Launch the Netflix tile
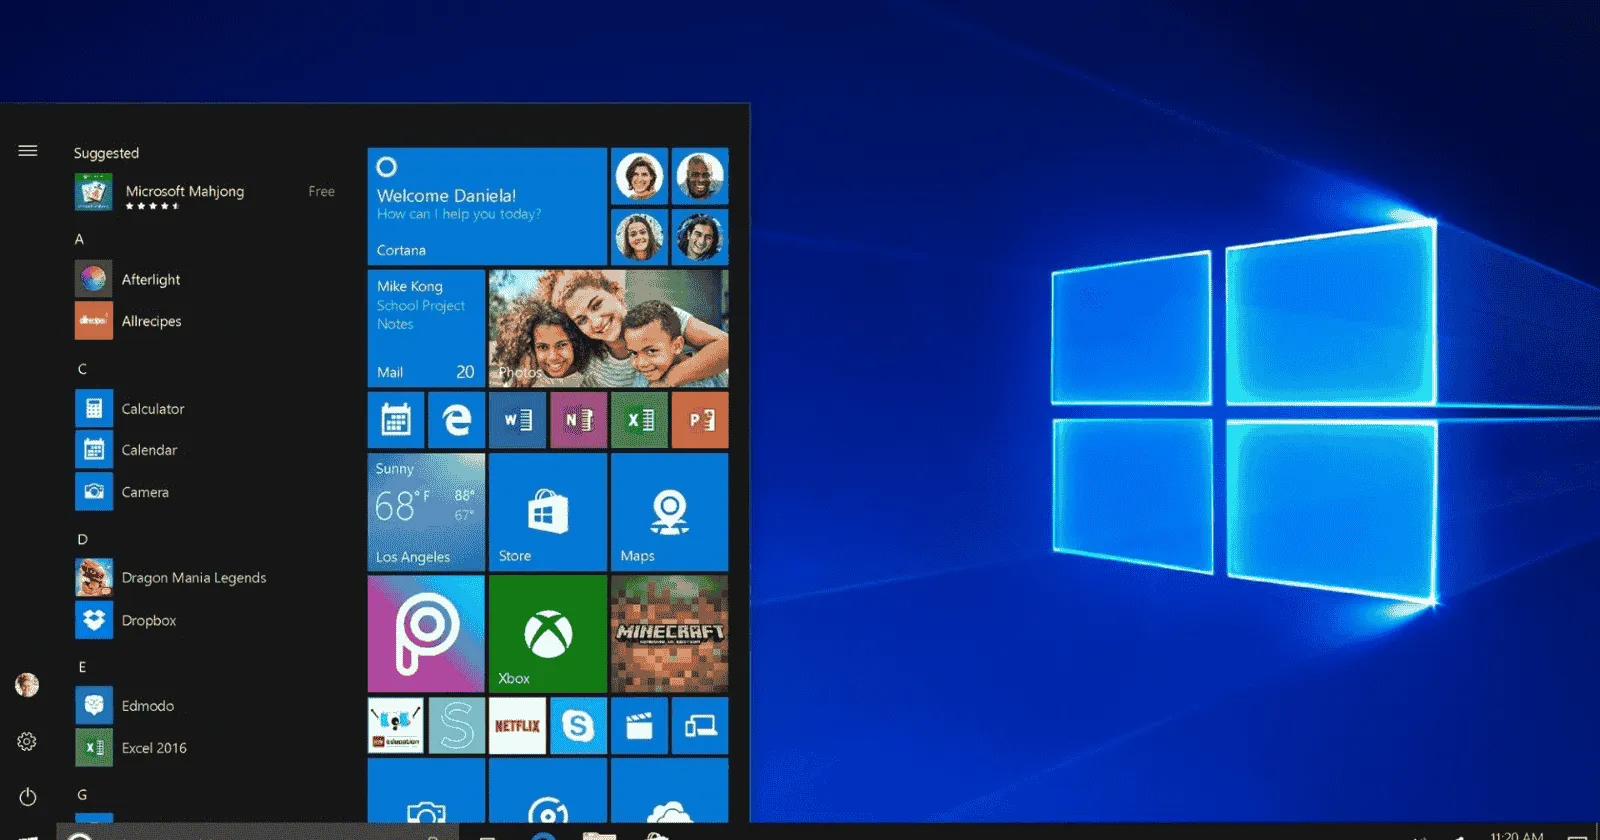This screenshot has height=840, width=1600. click(x=517, y=726)
